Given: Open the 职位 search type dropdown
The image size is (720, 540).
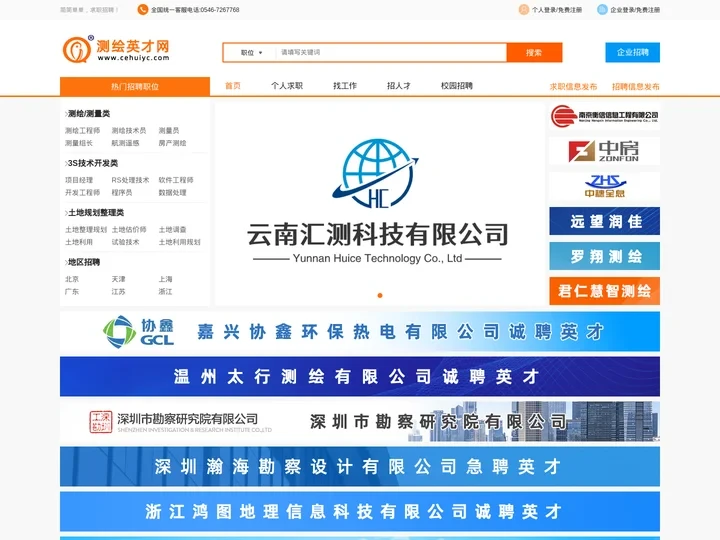Looking at the screenshot, I should 251,53.
